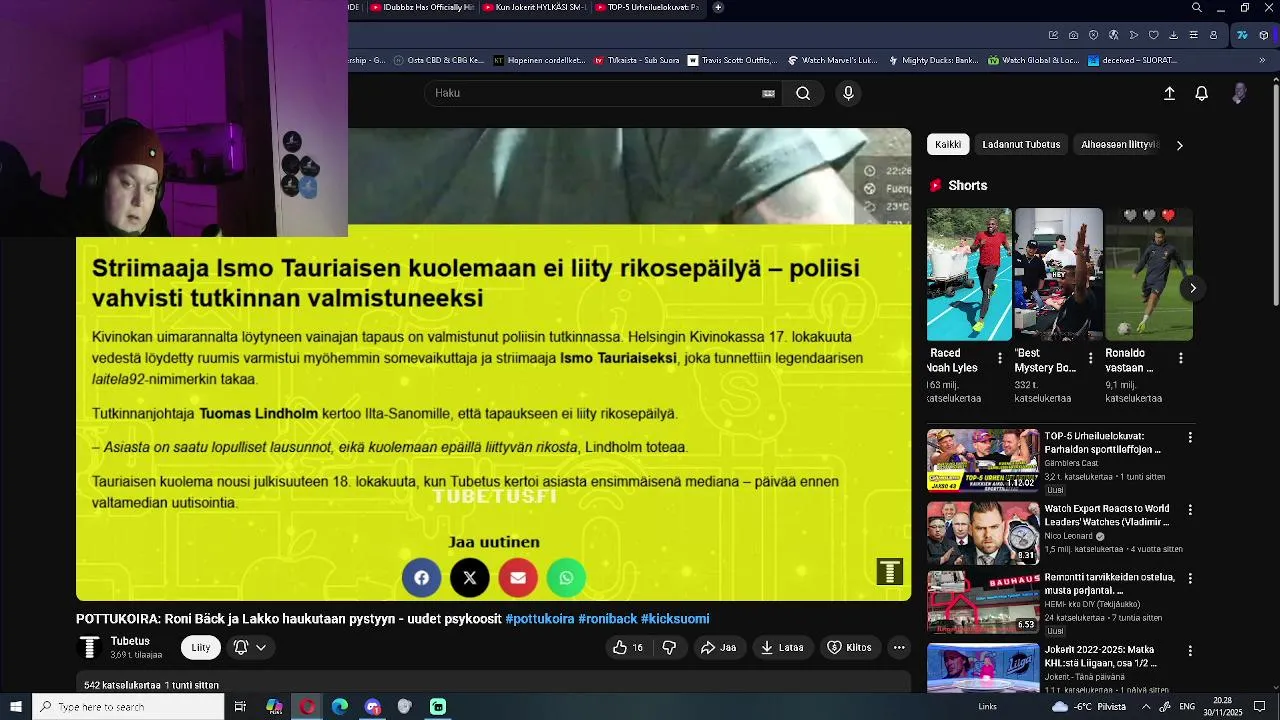This screenshot has width=1280, height=720.
Task: Open options for 'Ronaldo vastaan' short
Action: pyautogui.click(x=1181, y=358)
